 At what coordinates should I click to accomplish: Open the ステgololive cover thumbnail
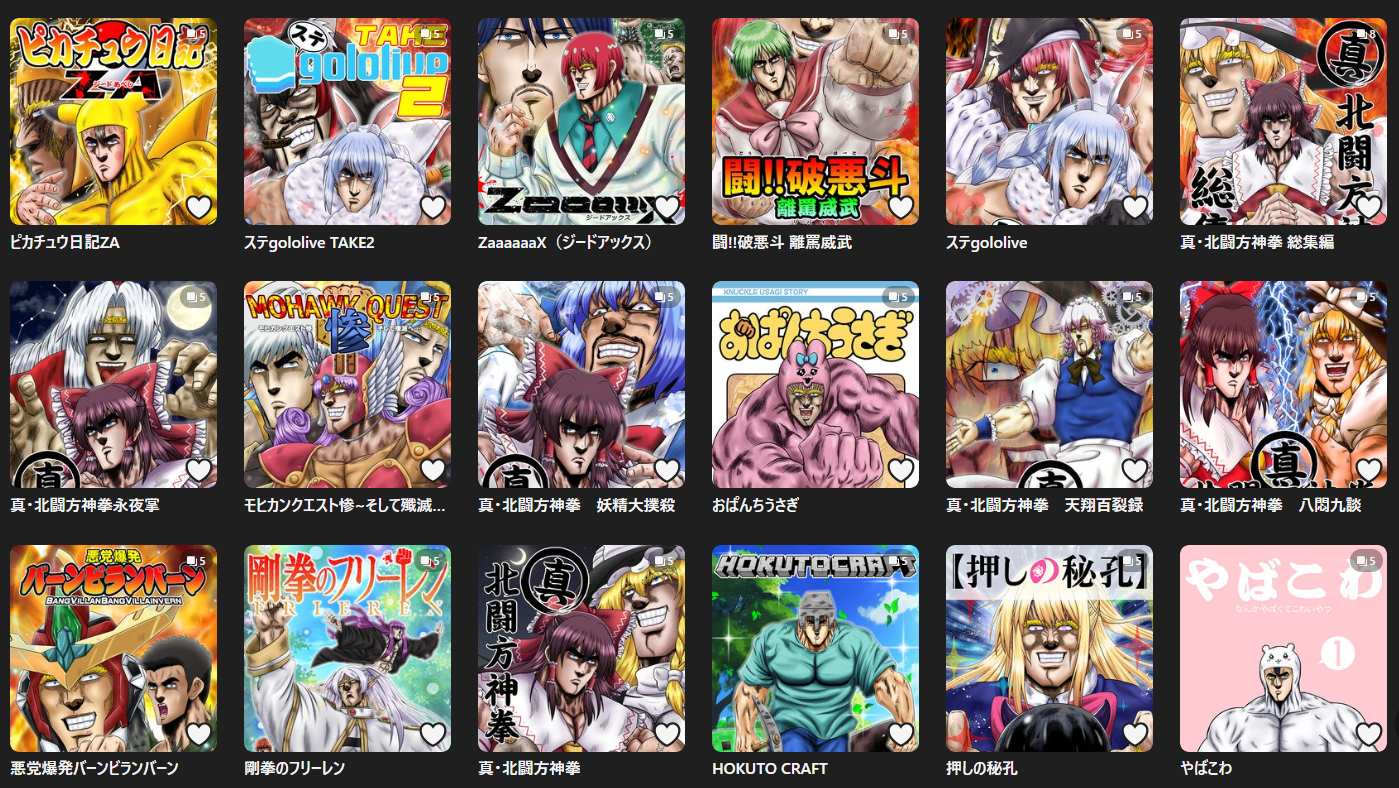pyautogui.click(x=1049, y=121)
